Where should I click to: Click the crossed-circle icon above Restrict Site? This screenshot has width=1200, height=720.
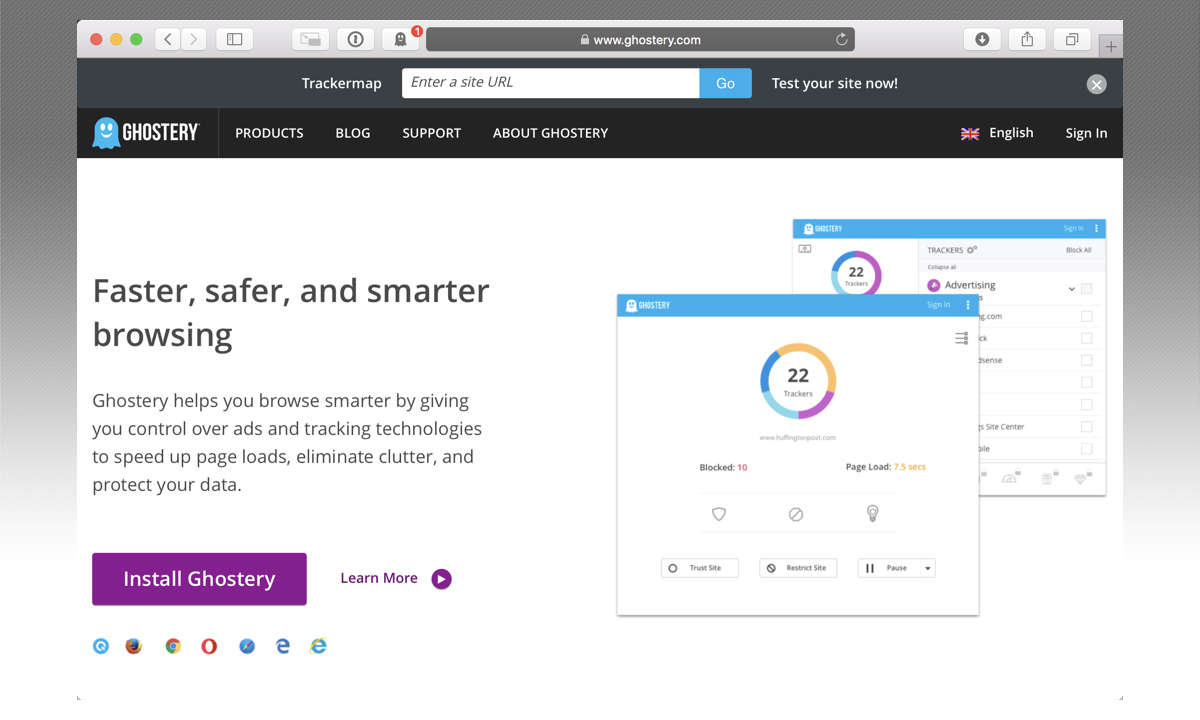(x=796, y=514)
